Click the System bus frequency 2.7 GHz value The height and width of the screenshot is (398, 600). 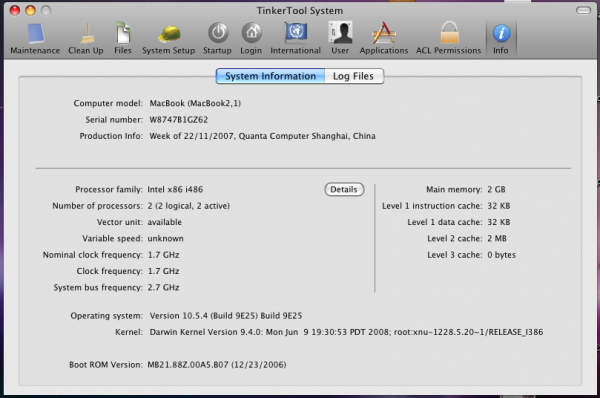pos(163,287)
